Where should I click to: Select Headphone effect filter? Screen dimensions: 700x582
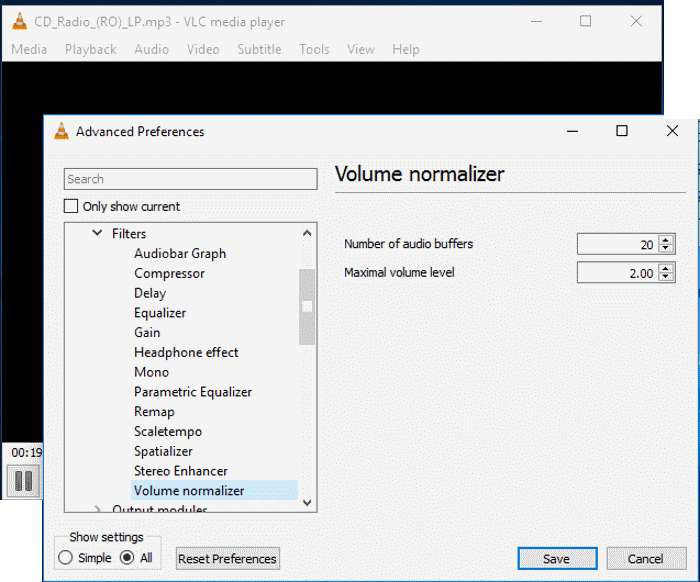click(186, 352)
